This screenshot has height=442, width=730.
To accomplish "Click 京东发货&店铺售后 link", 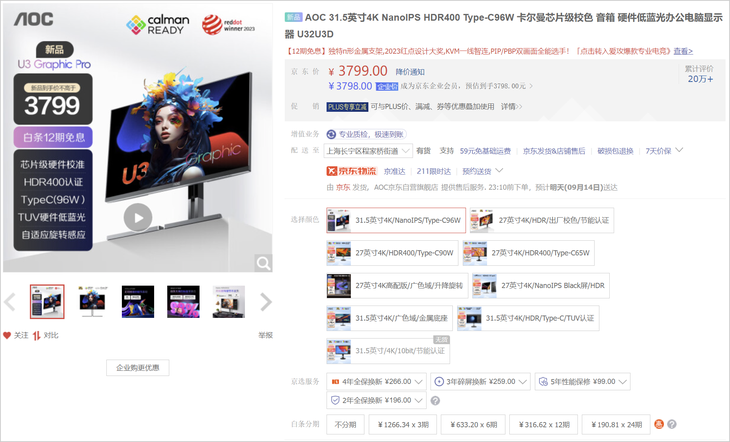I will coord(554,151).
